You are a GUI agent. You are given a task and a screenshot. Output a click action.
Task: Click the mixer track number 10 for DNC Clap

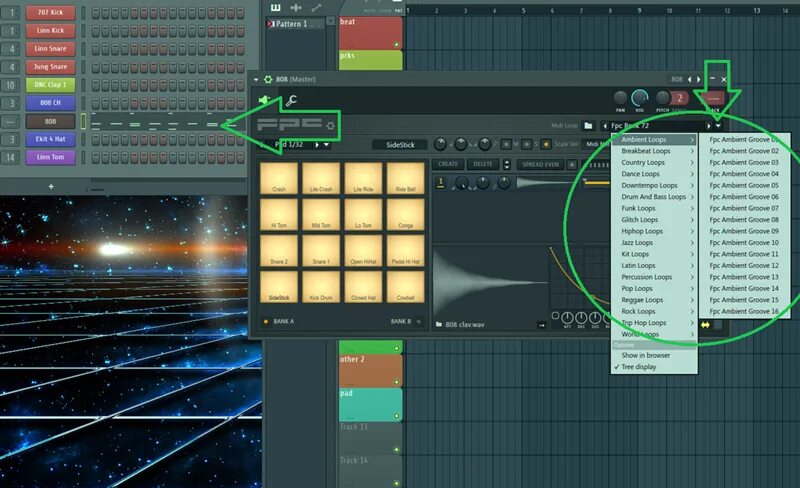(x=11, y=85)
